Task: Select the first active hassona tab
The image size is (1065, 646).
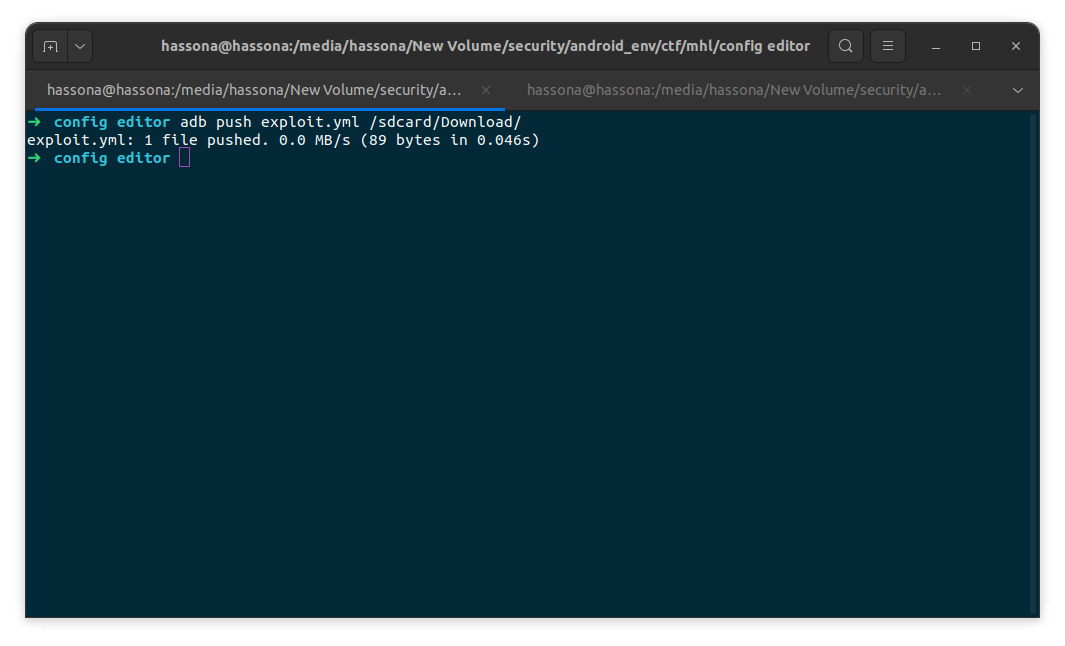Action: pos(254,90)
